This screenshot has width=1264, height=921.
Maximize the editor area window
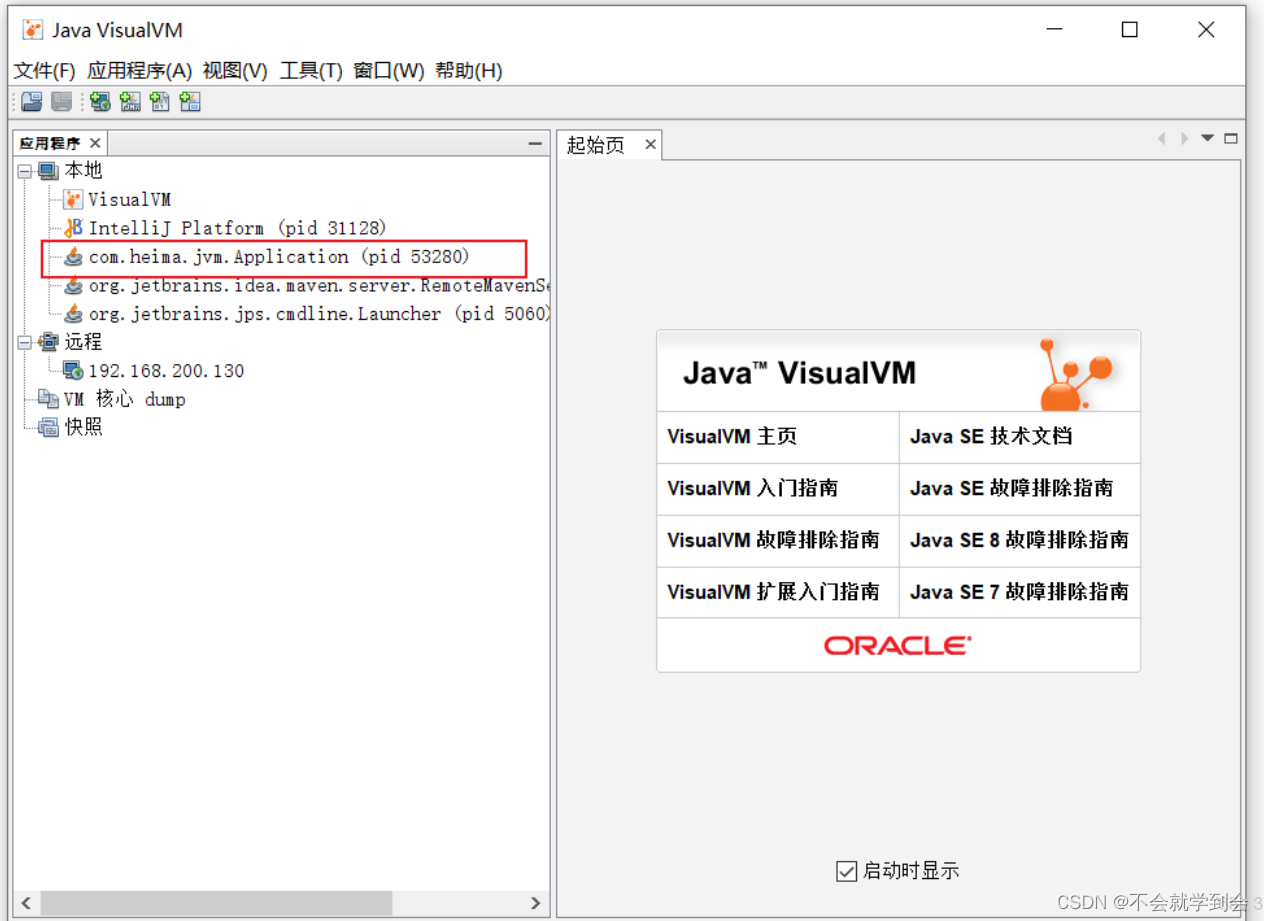pyautogui.click(x=1231, y=138)
